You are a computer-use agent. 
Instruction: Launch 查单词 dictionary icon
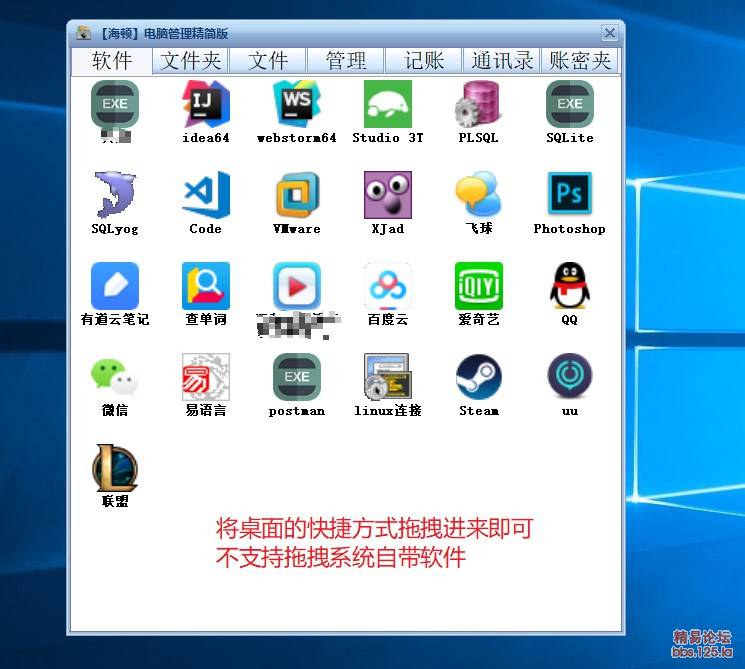[206, 286]
